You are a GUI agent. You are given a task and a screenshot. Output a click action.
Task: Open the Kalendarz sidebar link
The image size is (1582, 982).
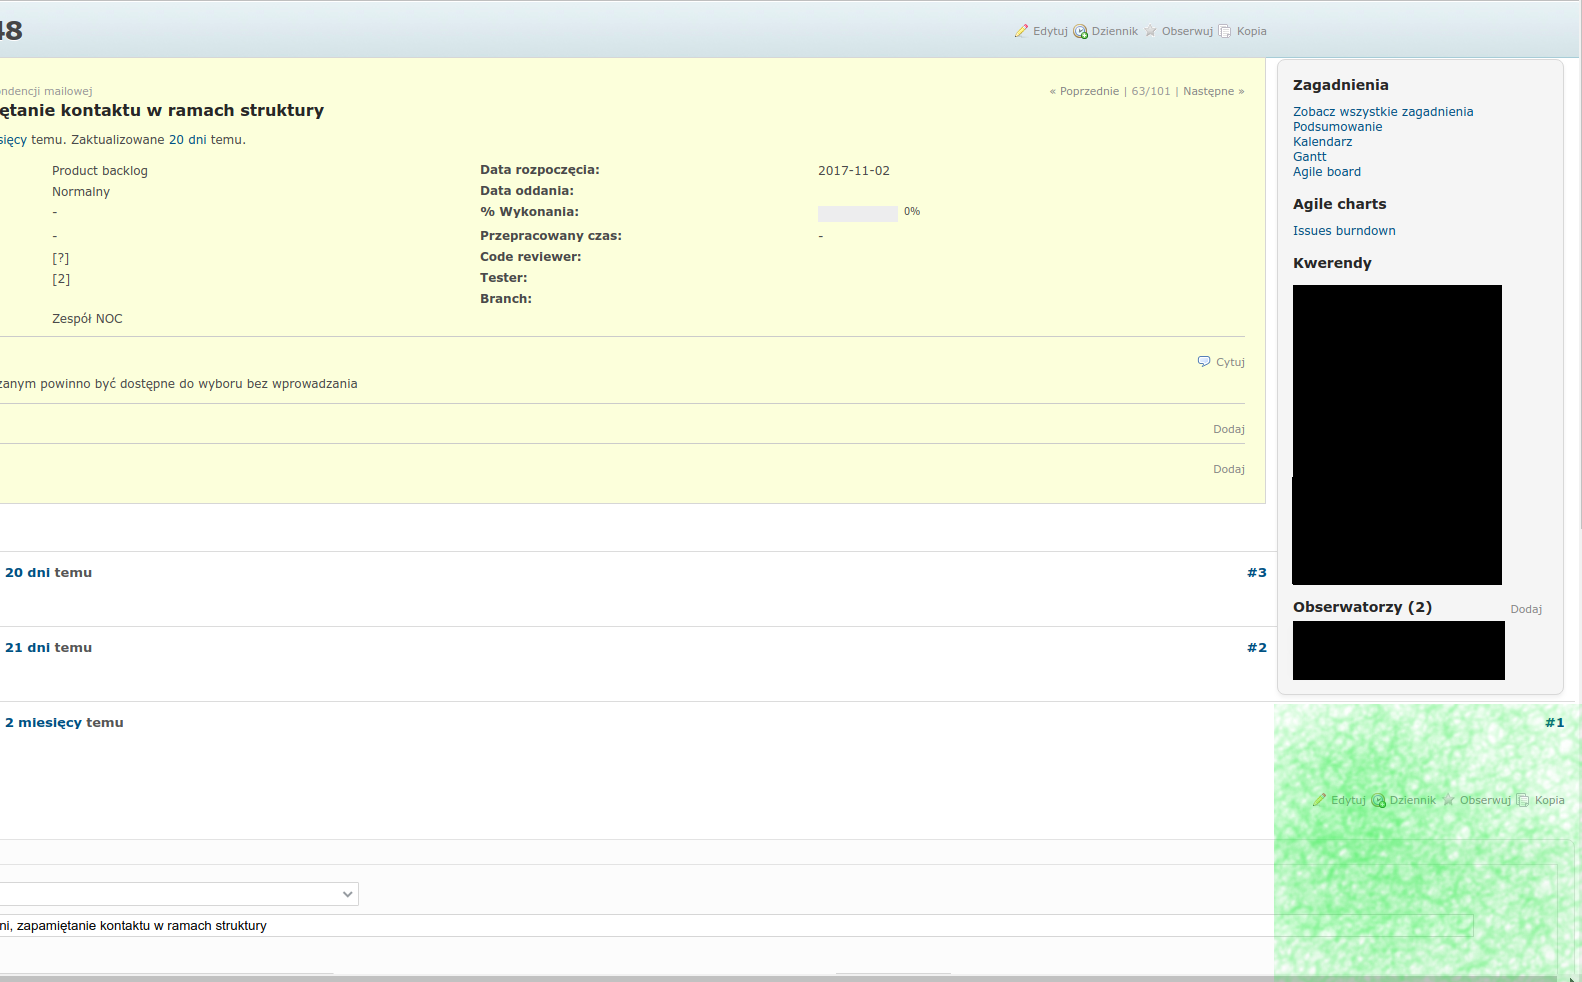point(1322,142)
